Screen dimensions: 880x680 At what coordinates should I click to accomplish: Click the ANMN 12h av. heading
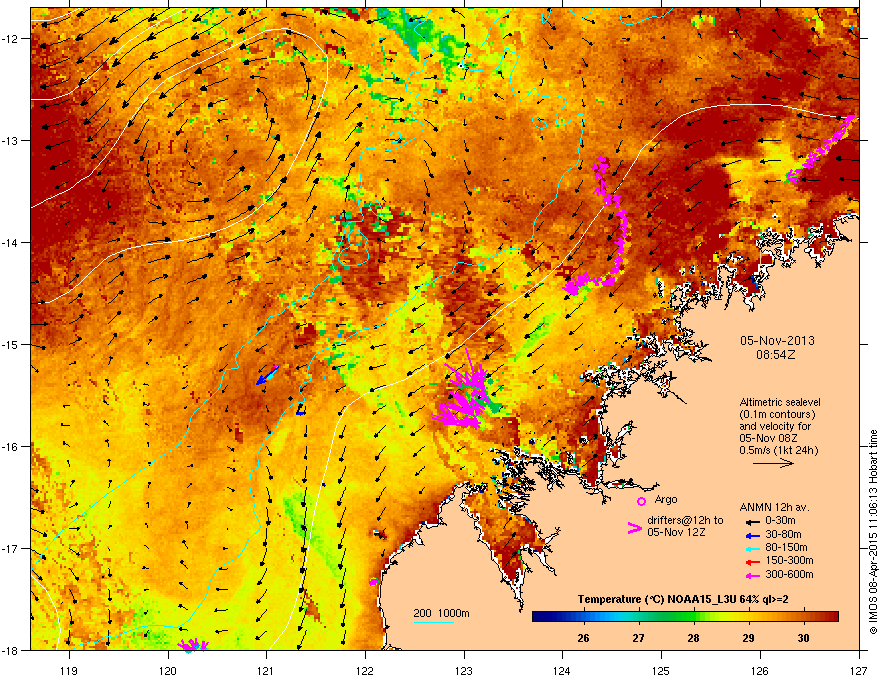pyautogui.click(x=774, y=507)
